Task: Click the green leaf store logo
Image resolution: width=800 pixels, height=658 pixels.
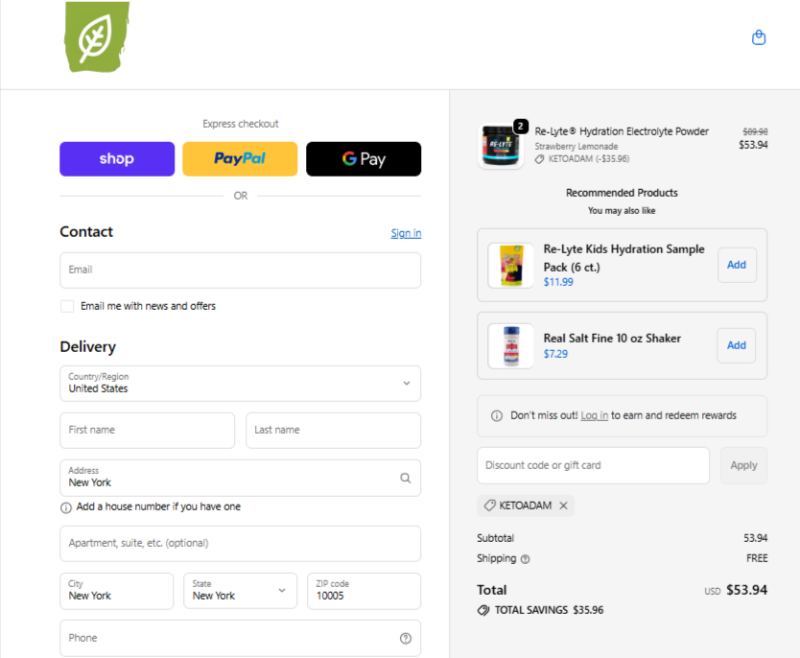Action: point(97,39)
